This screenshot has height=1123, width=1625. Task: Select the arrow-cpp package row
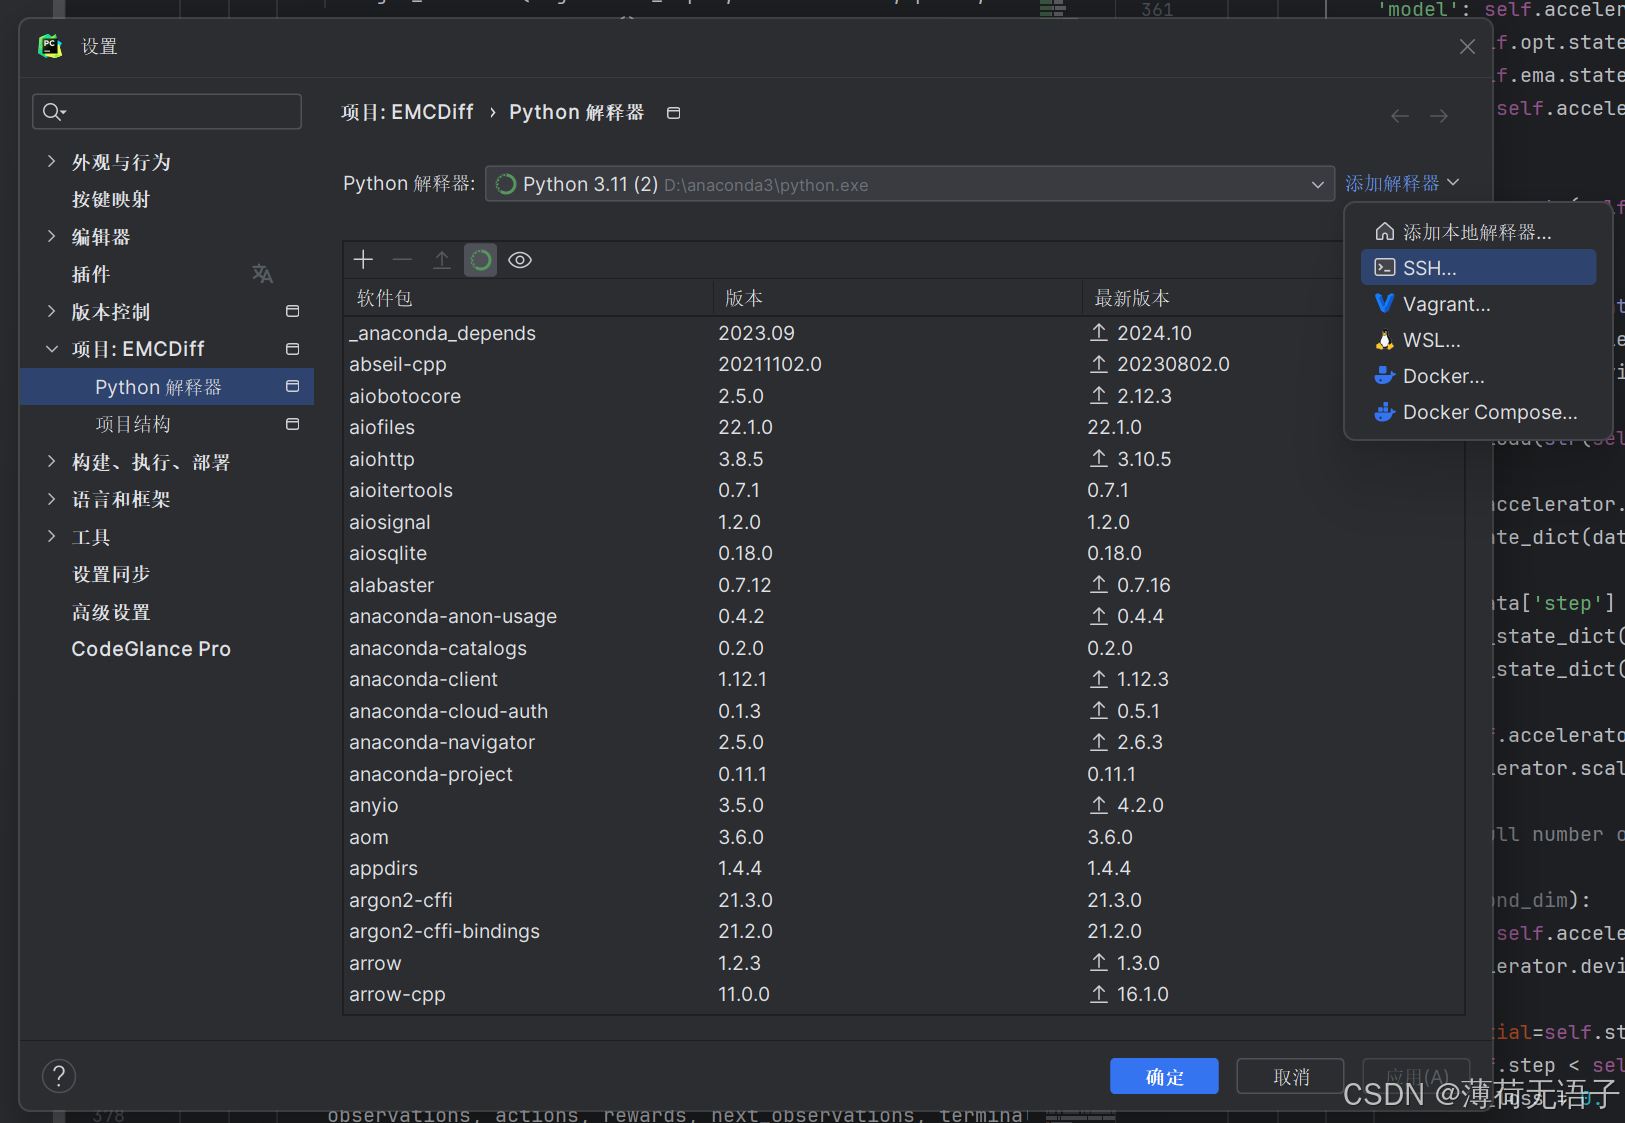904,994
